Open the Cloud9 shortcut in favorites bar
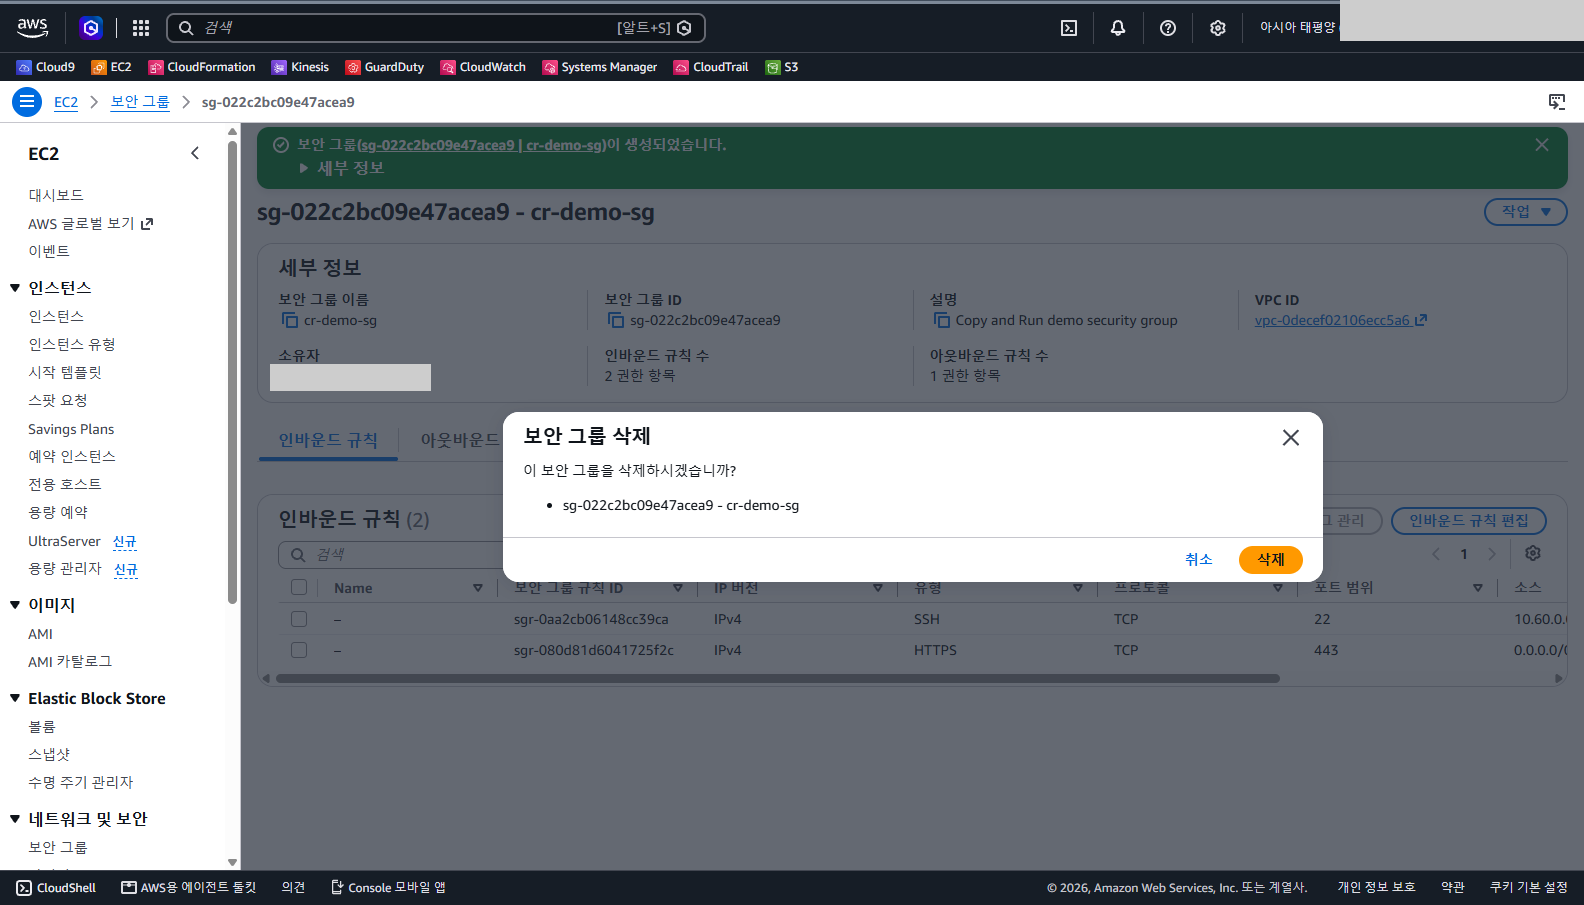The height and width of the screenshot is (905, 1584). pos(46,67)
